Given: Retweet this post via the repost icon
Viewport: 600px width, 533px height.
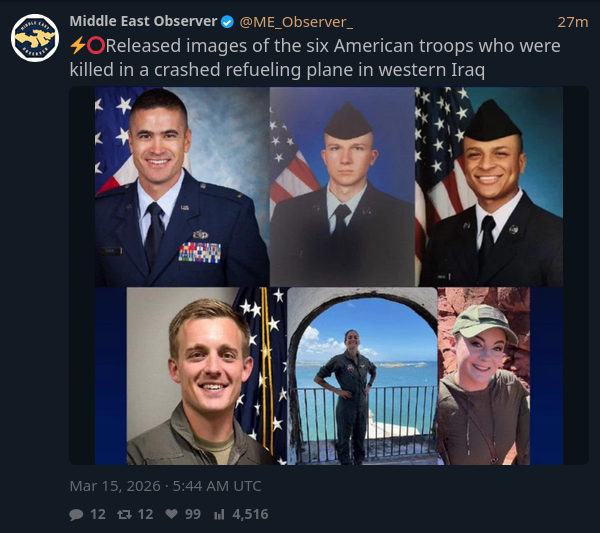Looking at the screenshot, I should [126, 514].
